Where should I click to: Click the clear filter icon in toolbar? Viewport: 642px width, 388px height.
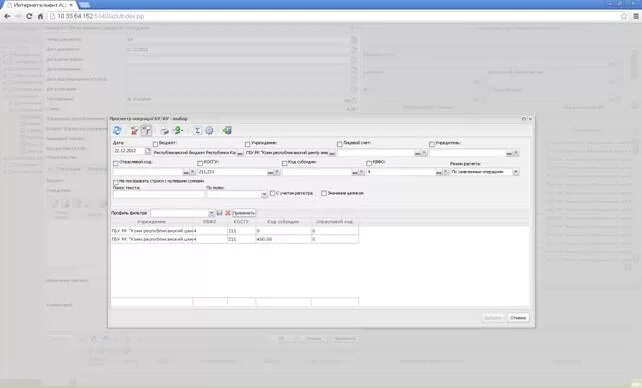tap(134, 131)
